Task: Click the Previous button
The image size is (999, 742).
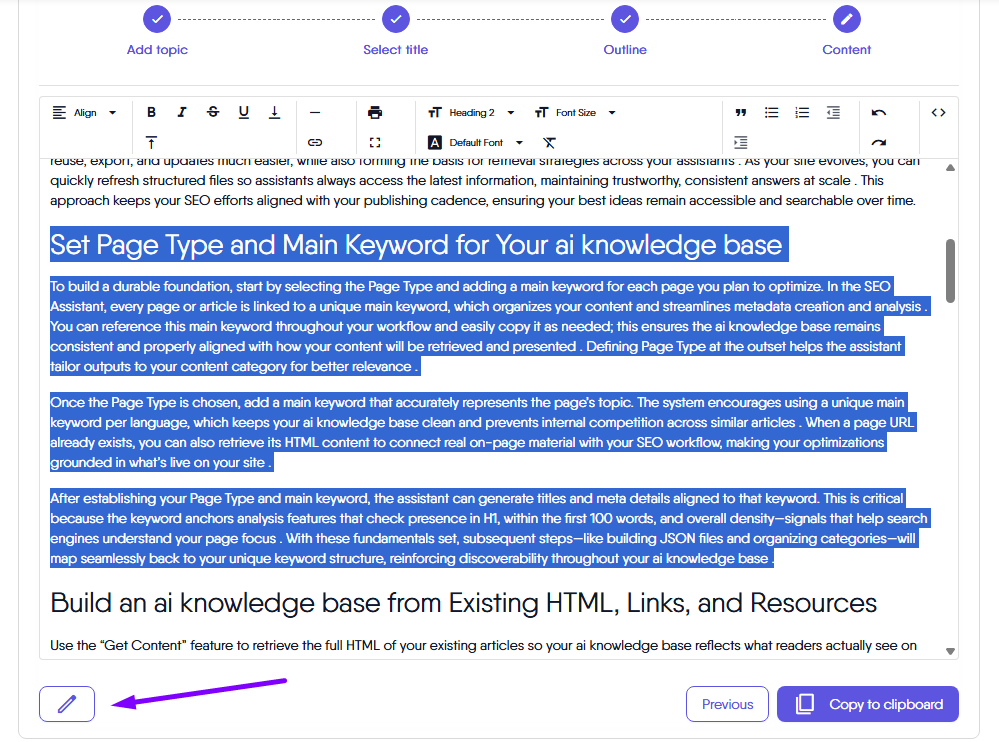Action: (x=727, y=704)
